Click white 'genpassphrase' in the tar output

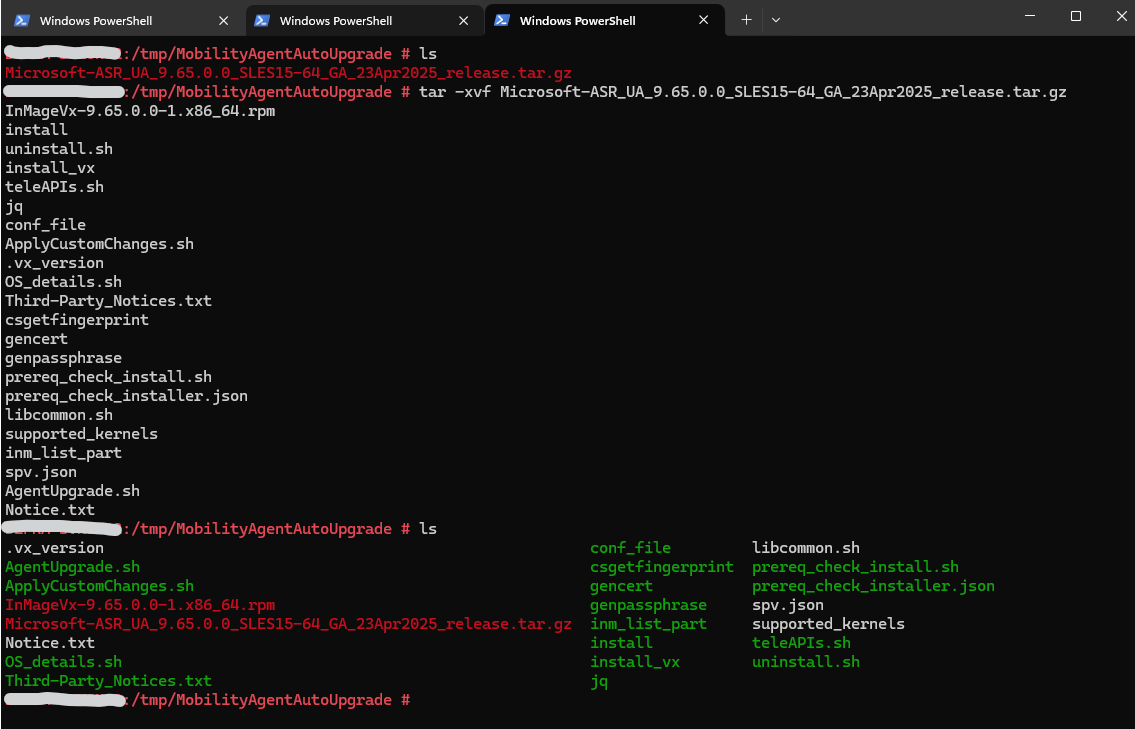(63, 358)
